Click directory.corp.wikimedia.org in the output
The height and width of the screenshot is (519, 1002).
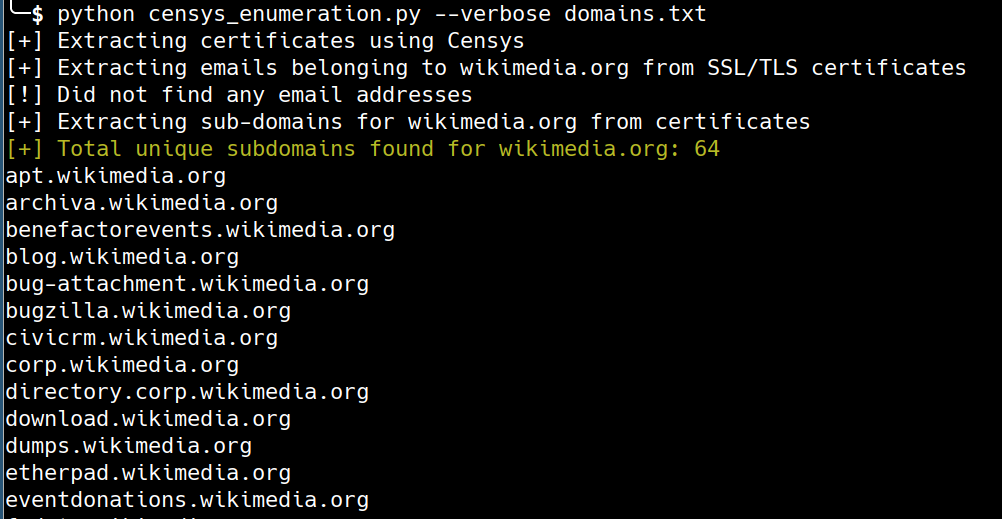187,392
